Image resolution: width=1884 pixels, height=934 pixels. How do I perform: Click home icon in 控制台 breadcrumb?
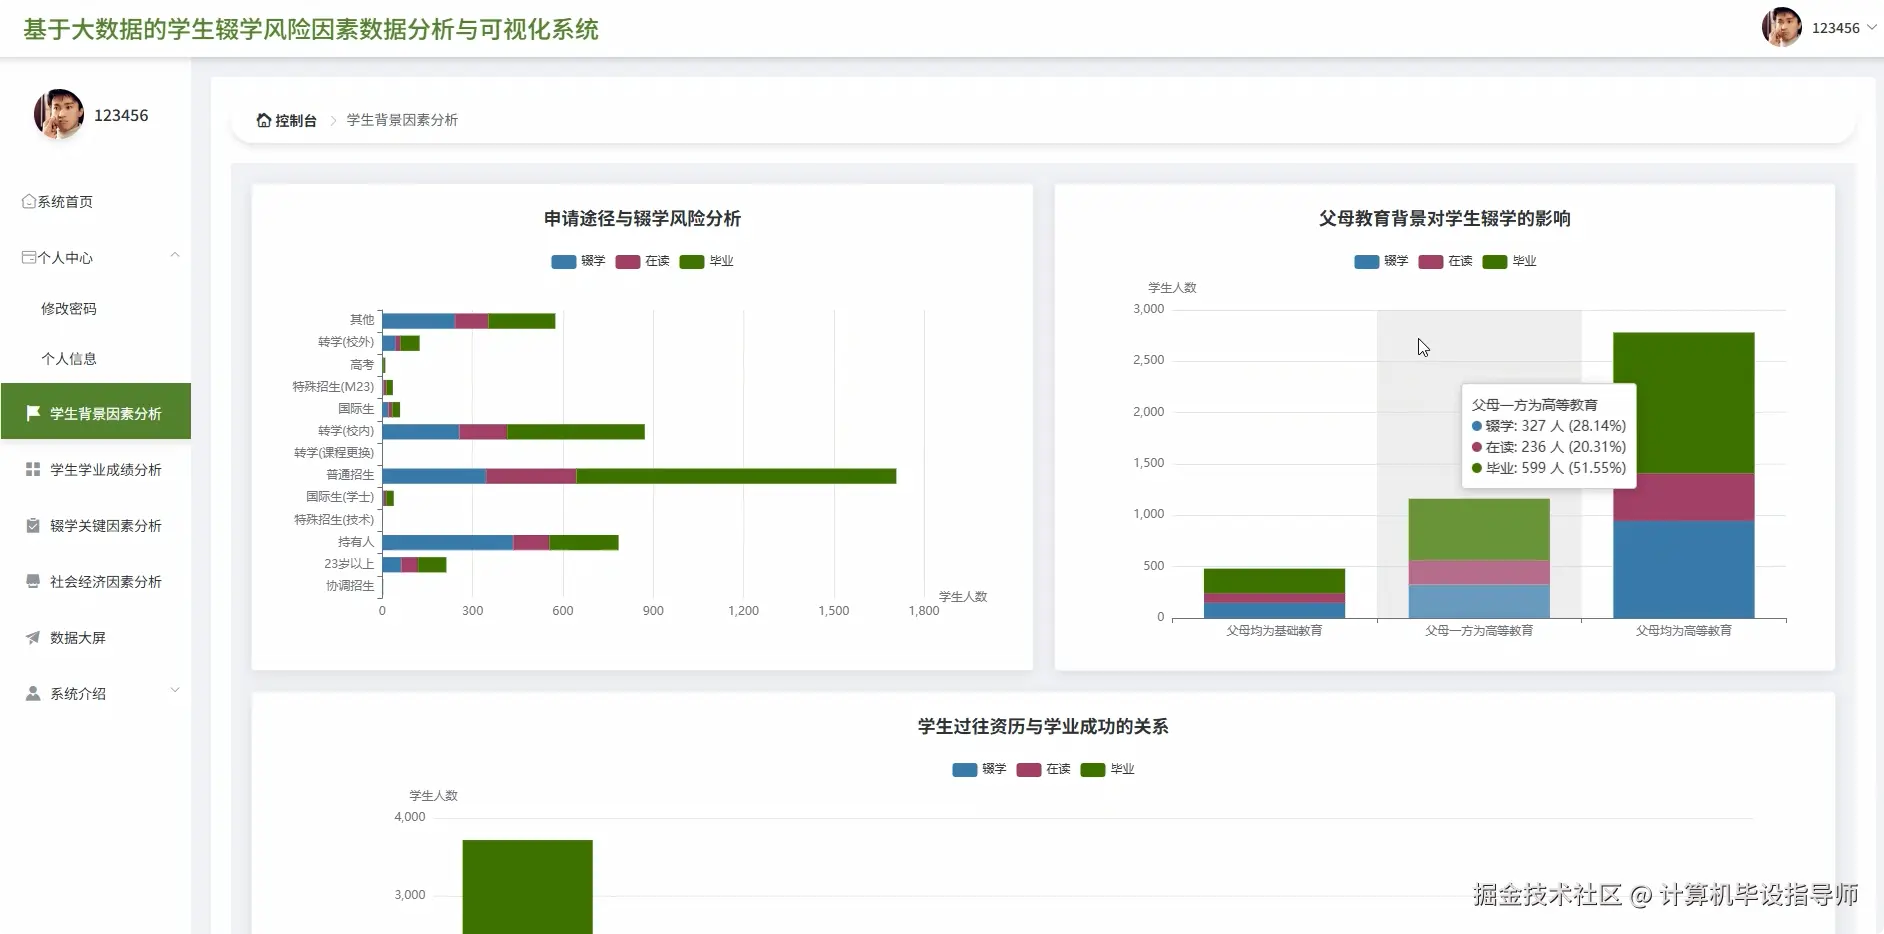[x=264, y=120]
